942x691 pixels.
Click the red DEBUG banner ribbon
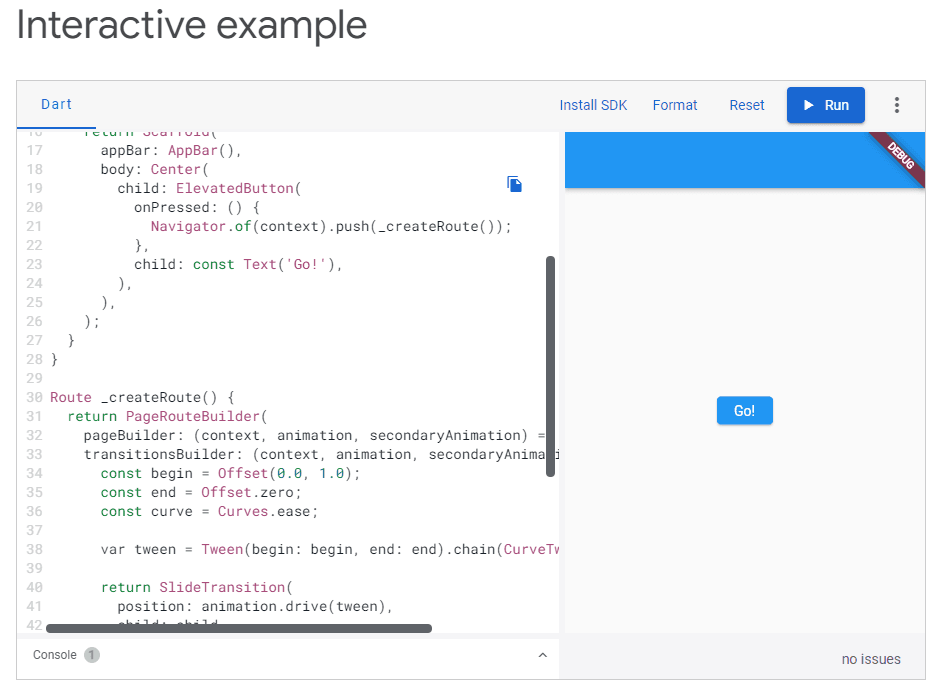899,153
